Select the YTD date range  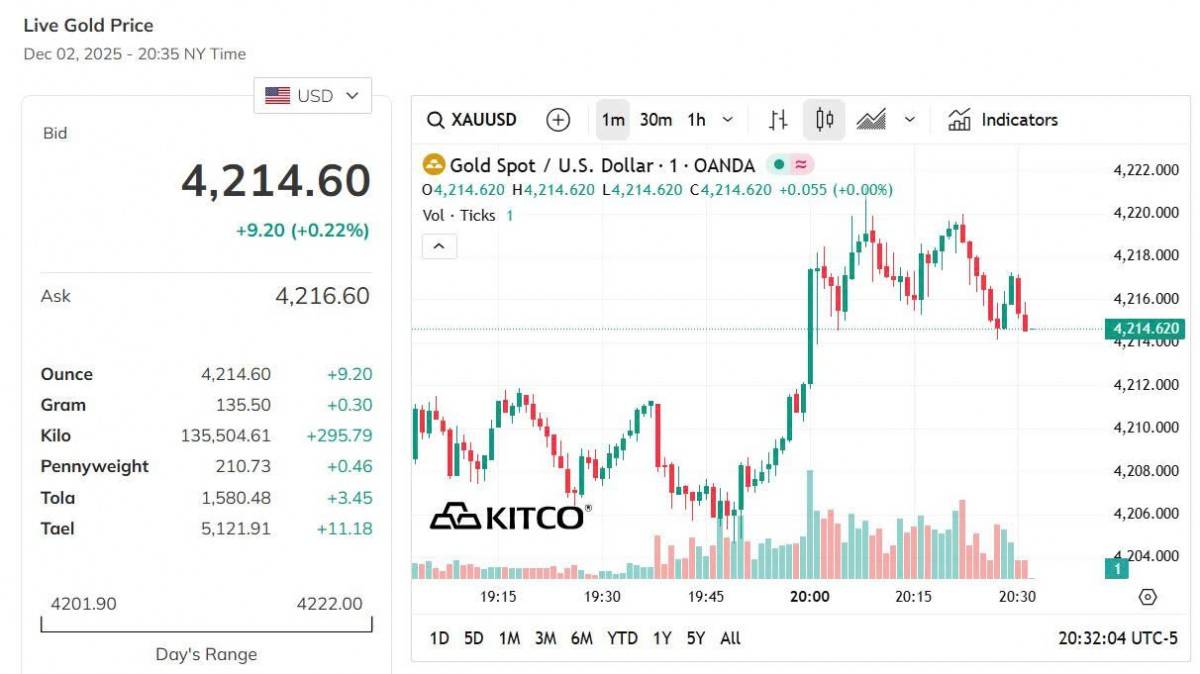tap(622, 638)
